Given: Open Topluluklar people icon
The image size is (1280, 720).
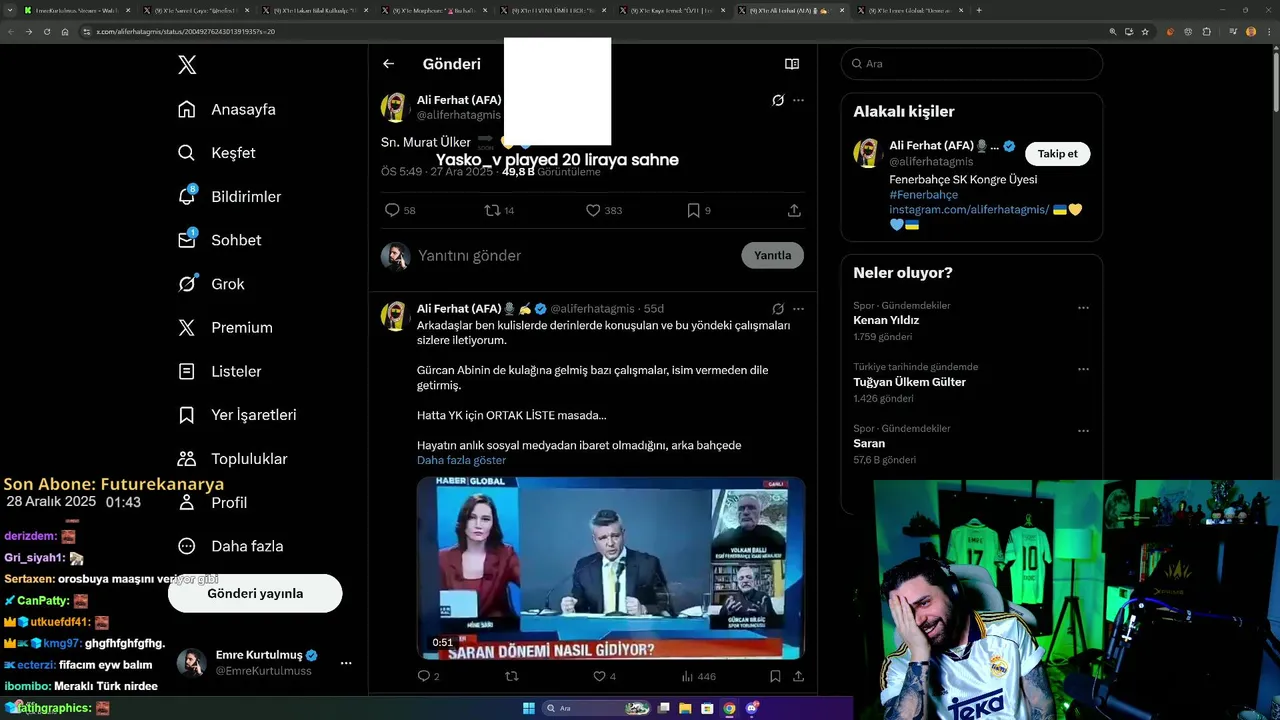Looking at the screenshot, I should 187,459.
